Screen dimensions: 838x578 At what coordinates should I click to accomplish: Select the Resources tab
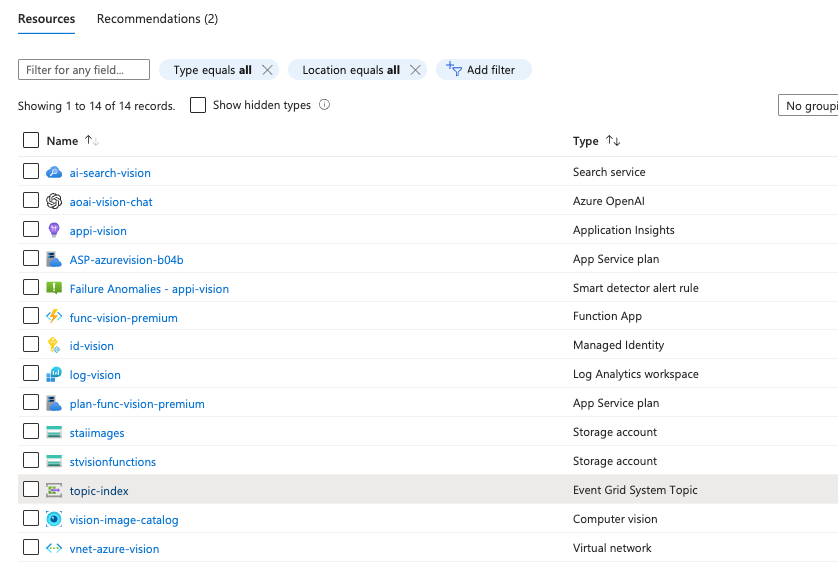point(46,19)
